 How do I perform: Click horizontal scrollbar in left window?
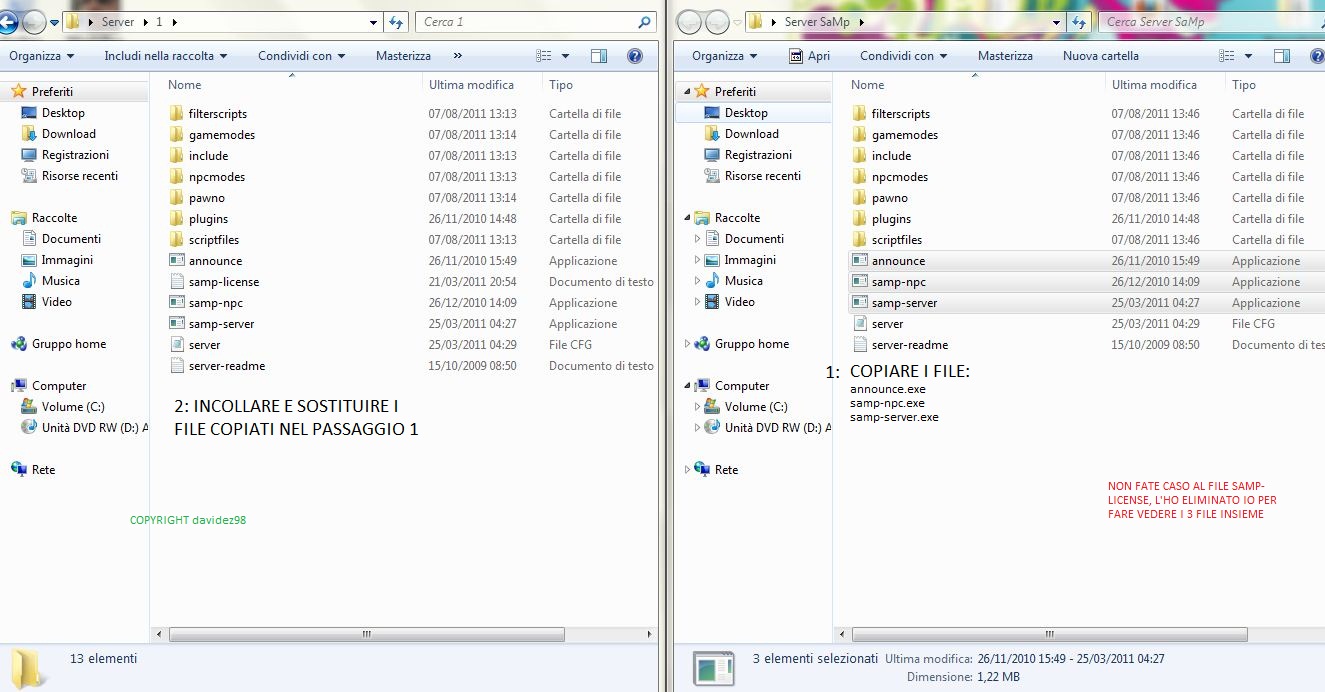[x=366, y=634]
